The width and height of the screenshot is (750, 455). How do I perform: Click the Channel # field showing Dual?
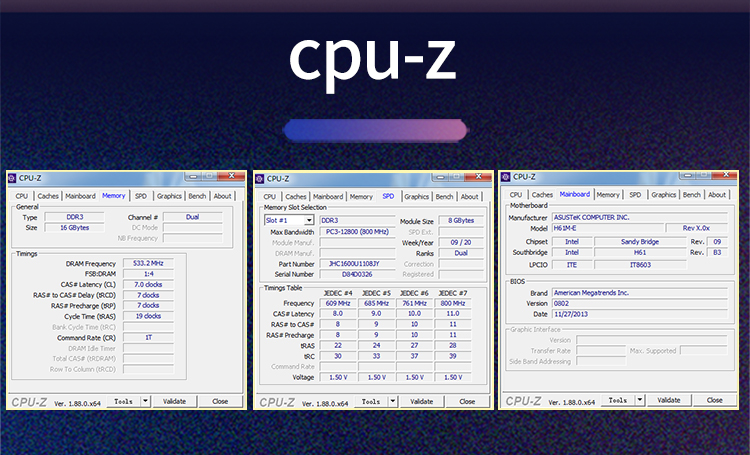[192, 217]
